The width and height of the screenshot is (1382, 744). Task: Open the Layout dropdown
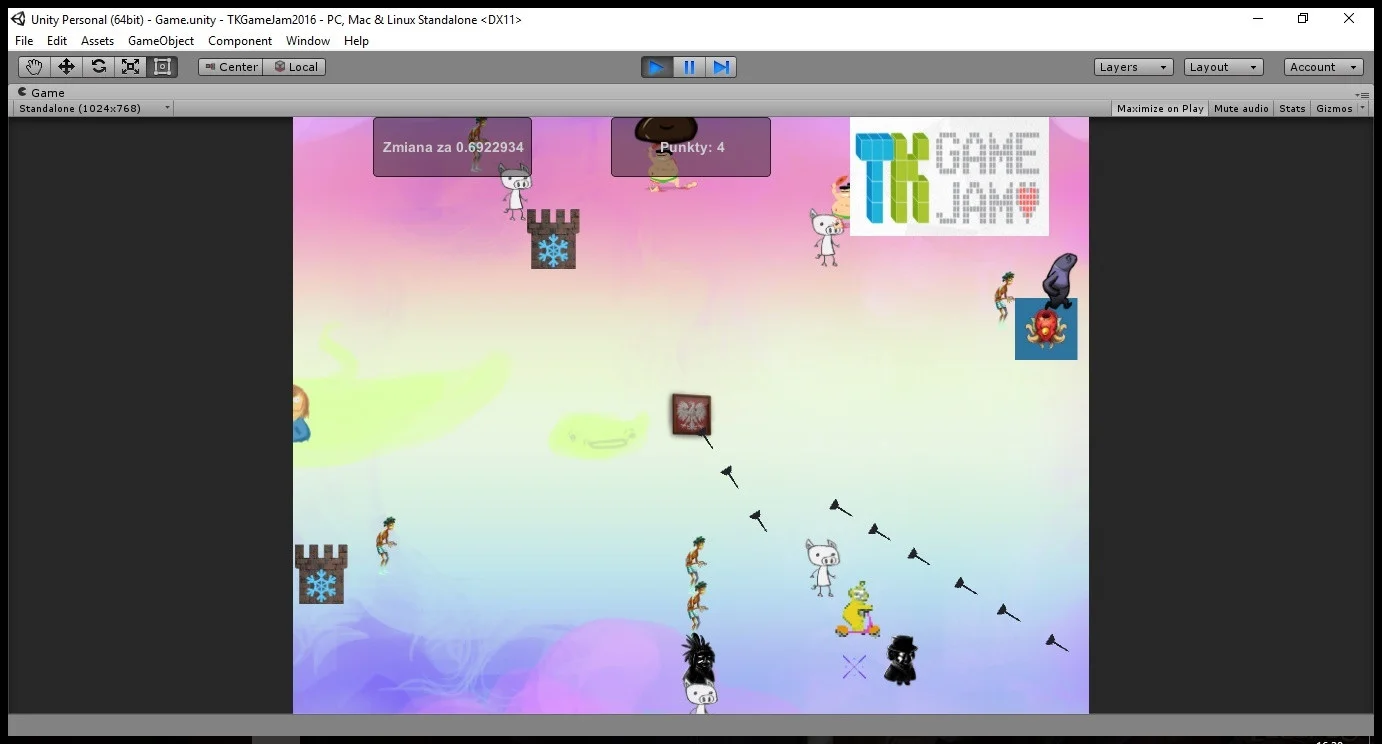(1224, 67)
